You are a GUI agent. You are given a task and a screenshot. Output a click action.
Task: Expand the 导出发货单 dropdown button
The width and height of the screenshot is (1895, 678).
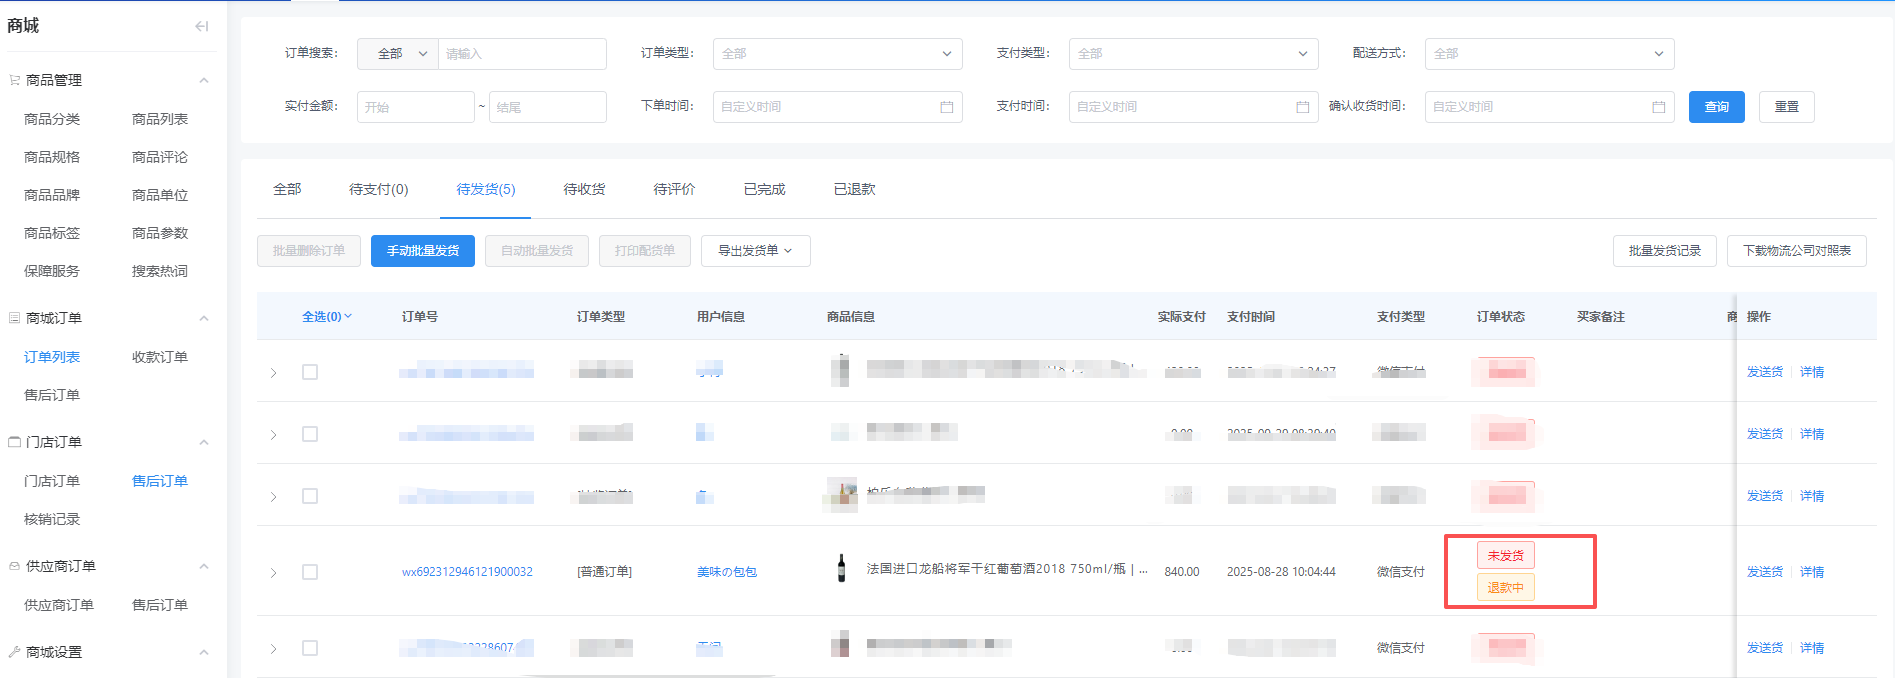click(x=755, y=251)
